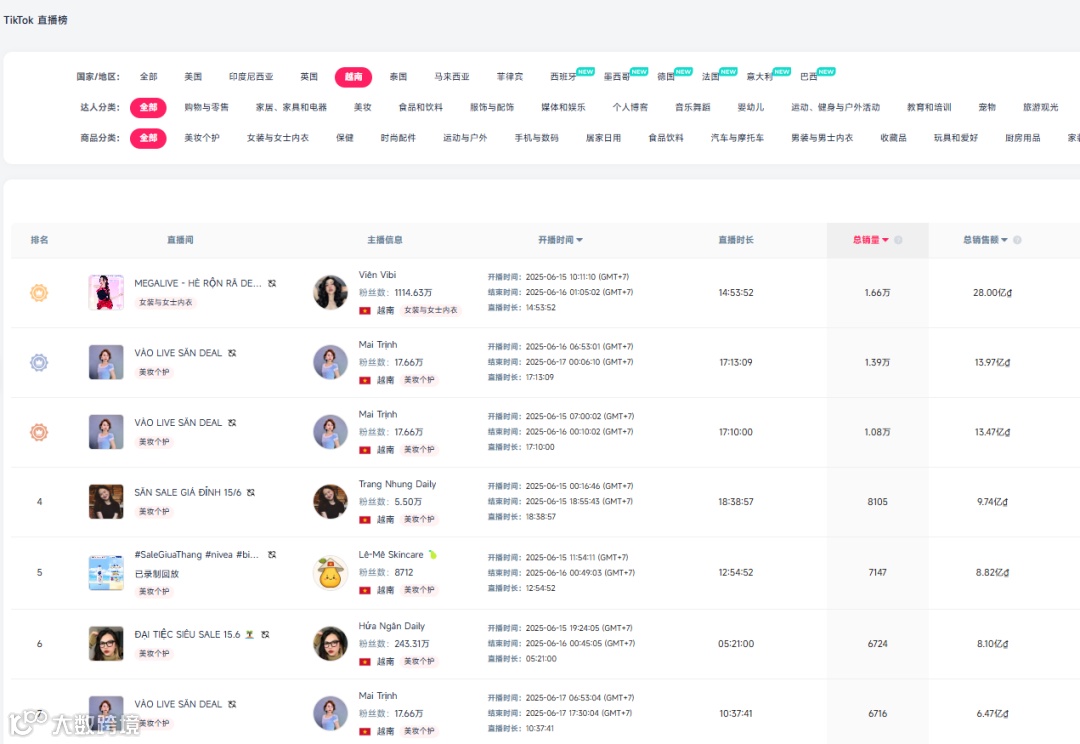Open Lê-Mê Skincare streamer avatar
This screenshot has height=744, width=1080.
[331, 572]
